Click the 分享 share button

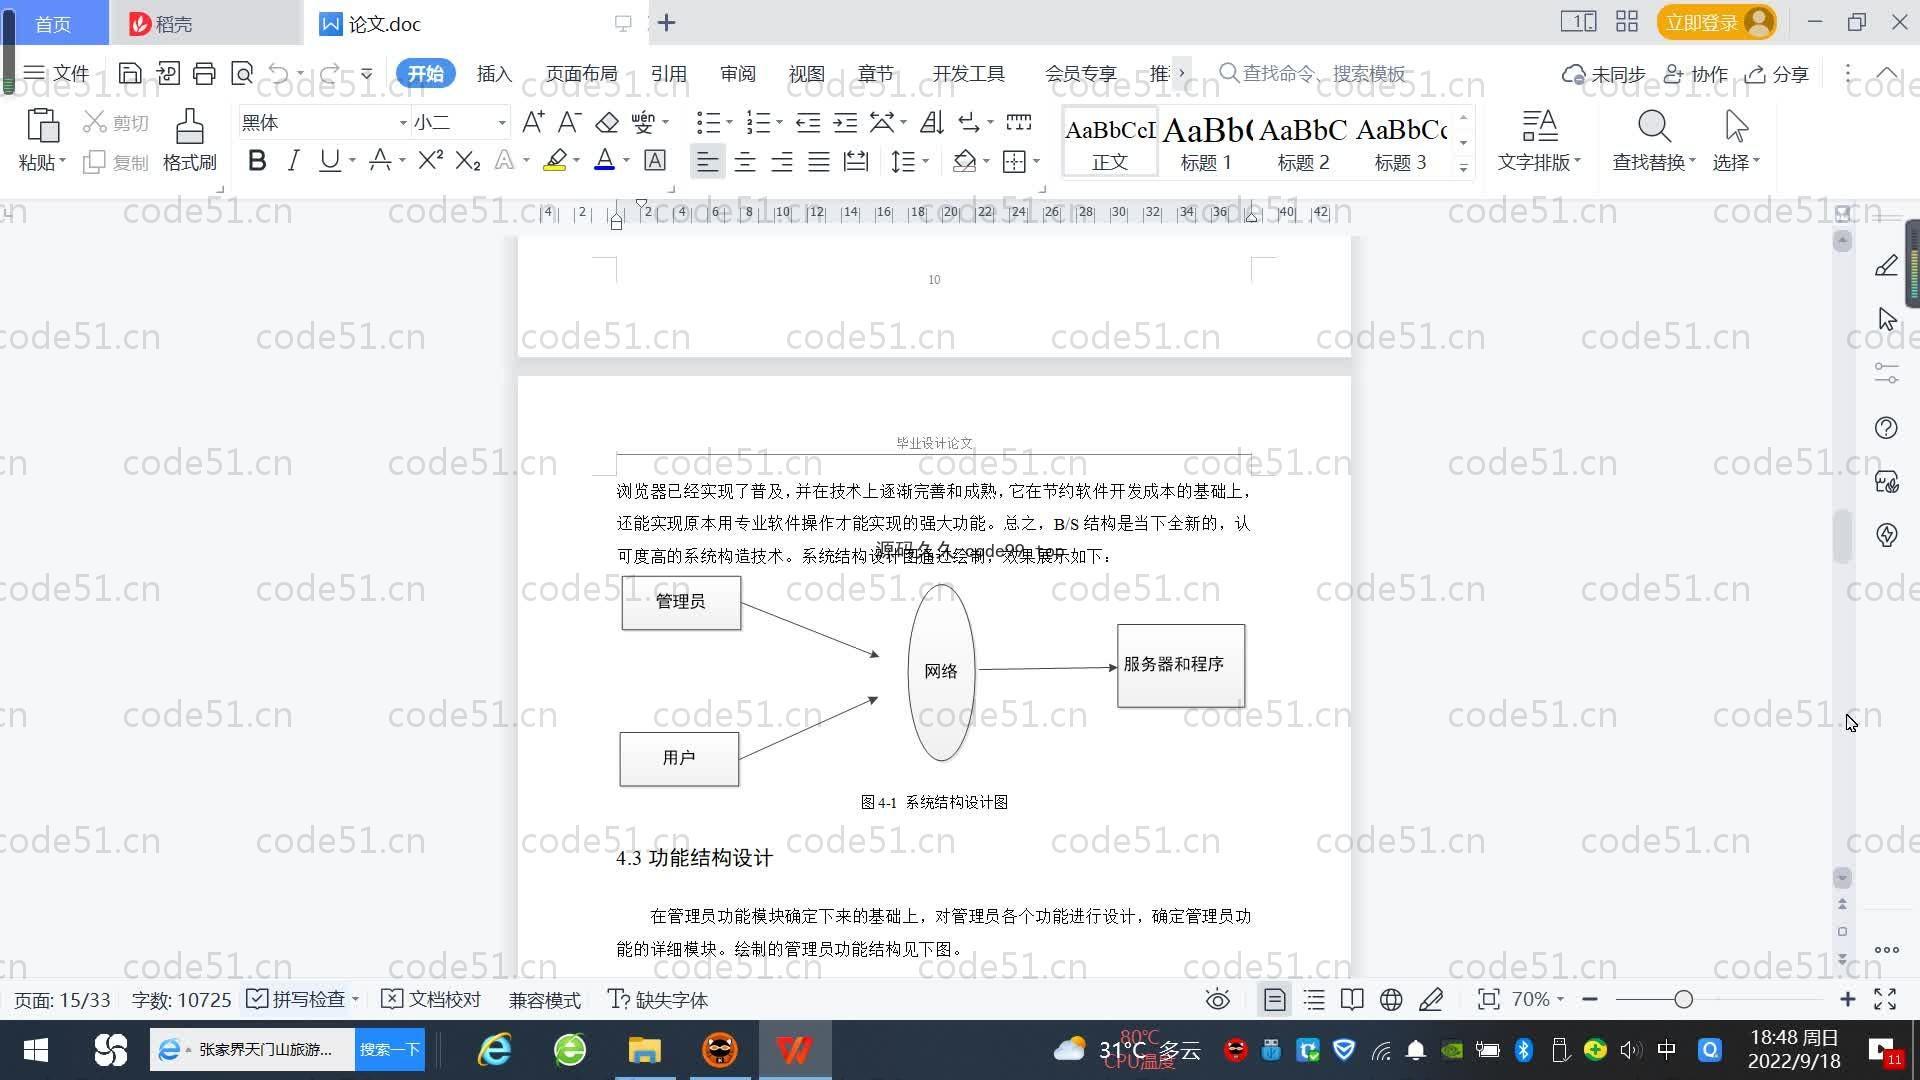coord(1777,74)
